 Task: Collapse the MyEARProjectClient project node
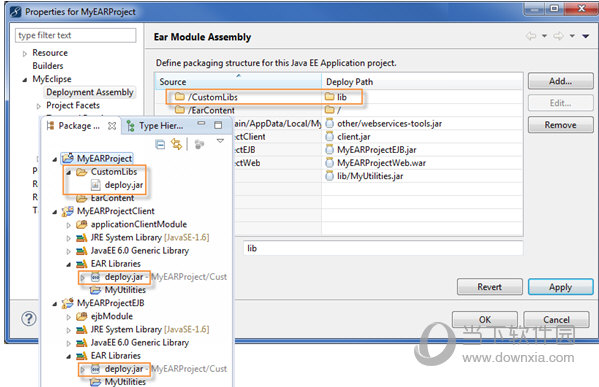55,212
